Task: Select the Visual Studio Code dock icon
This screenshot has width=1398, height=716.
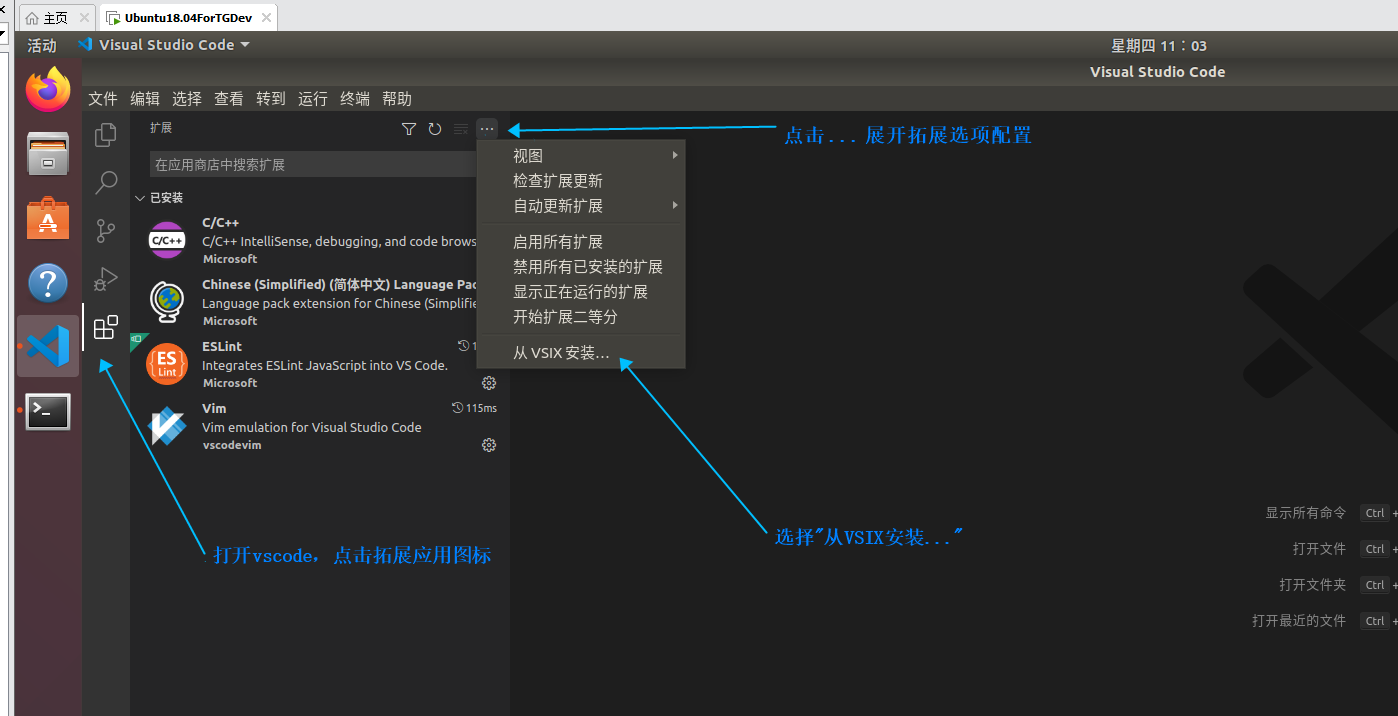Action: tap(48, 346)
